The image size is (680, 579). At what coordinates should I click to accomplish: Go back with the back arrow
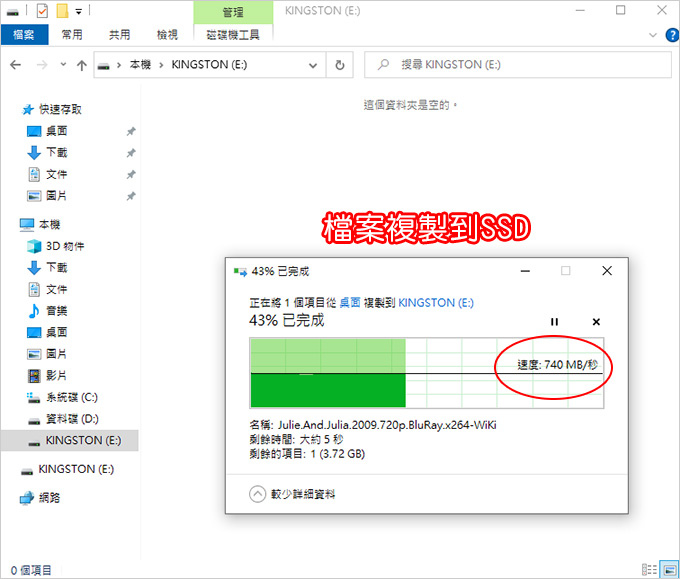coord(16,65)
